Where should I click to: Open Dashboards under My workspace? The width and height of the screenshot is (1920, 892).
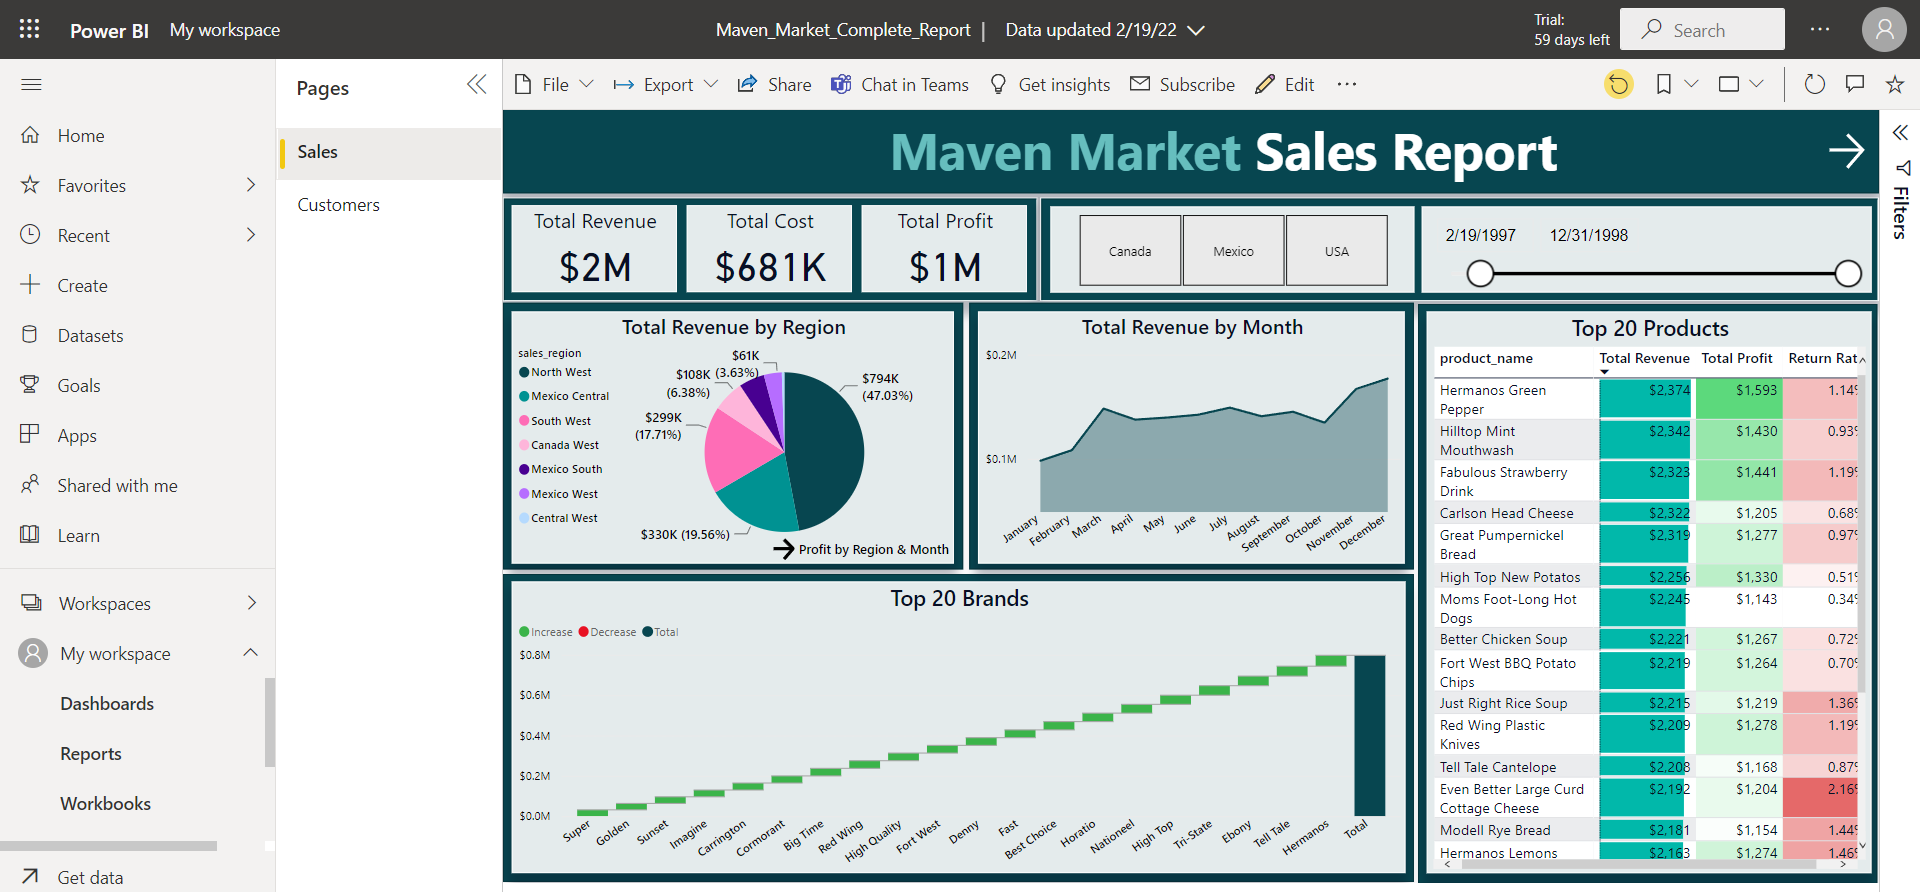tap(107, 703)
